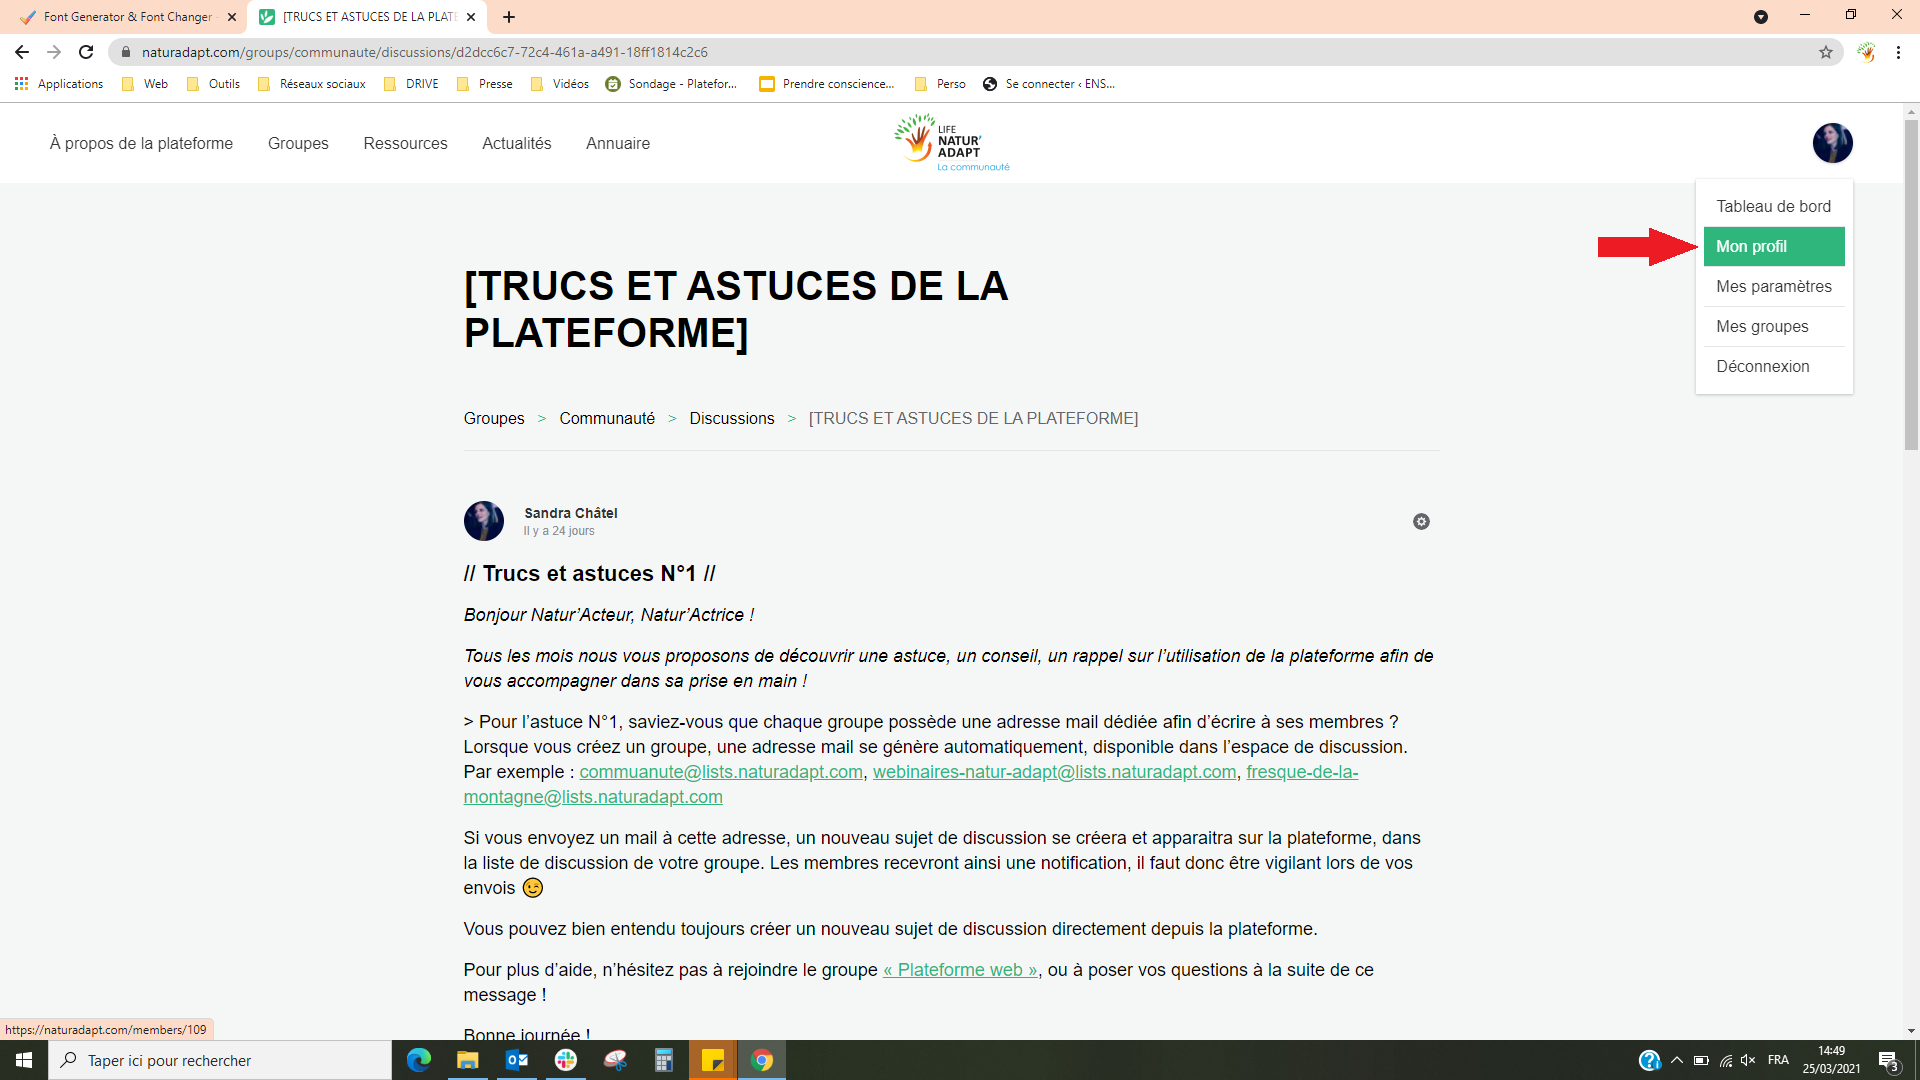The width and height of the screenshot is (1920, 1080).
Task: Reload the page with refresh icon
Action: click(86, 52)
